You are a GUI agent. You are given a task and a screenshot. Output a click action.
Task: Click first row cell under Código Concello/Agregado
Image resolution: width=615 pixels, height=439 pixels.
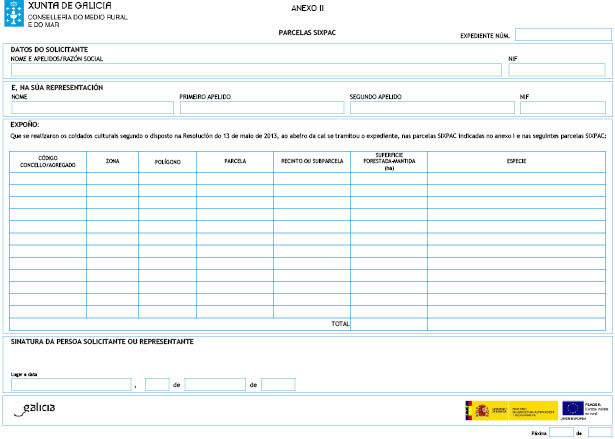(x=48, y=179)
